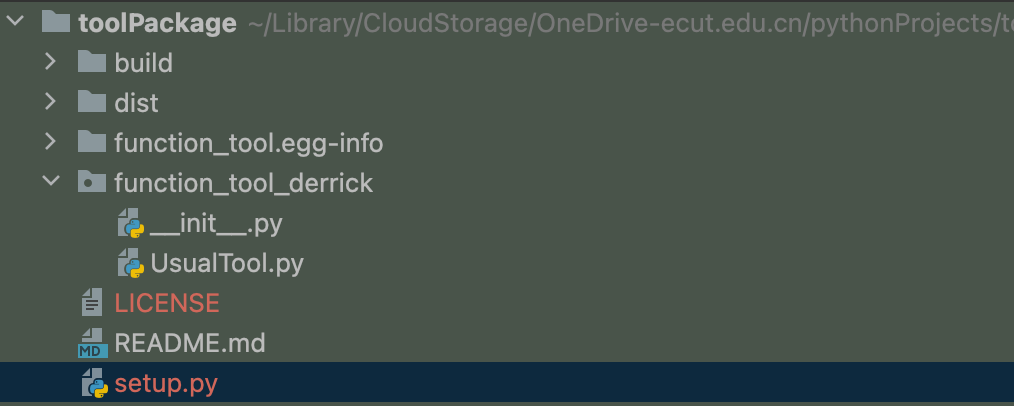The height and width of the screenshot is (406, 1014).
Task: Click the Python icon beside setup.py
Action: (x=95, y=384)
